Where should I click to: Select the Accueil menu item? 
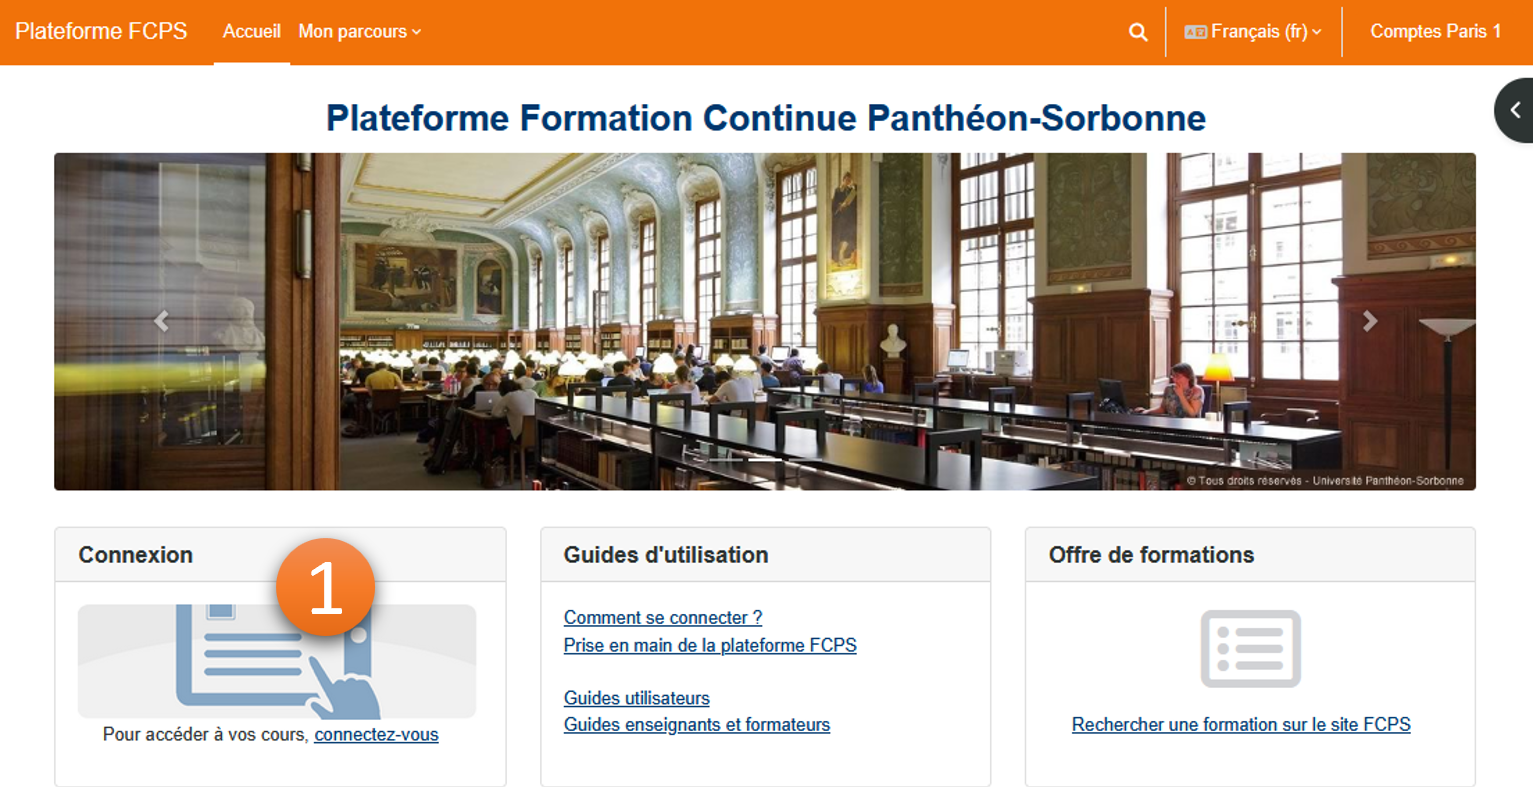tap(251, 31)
